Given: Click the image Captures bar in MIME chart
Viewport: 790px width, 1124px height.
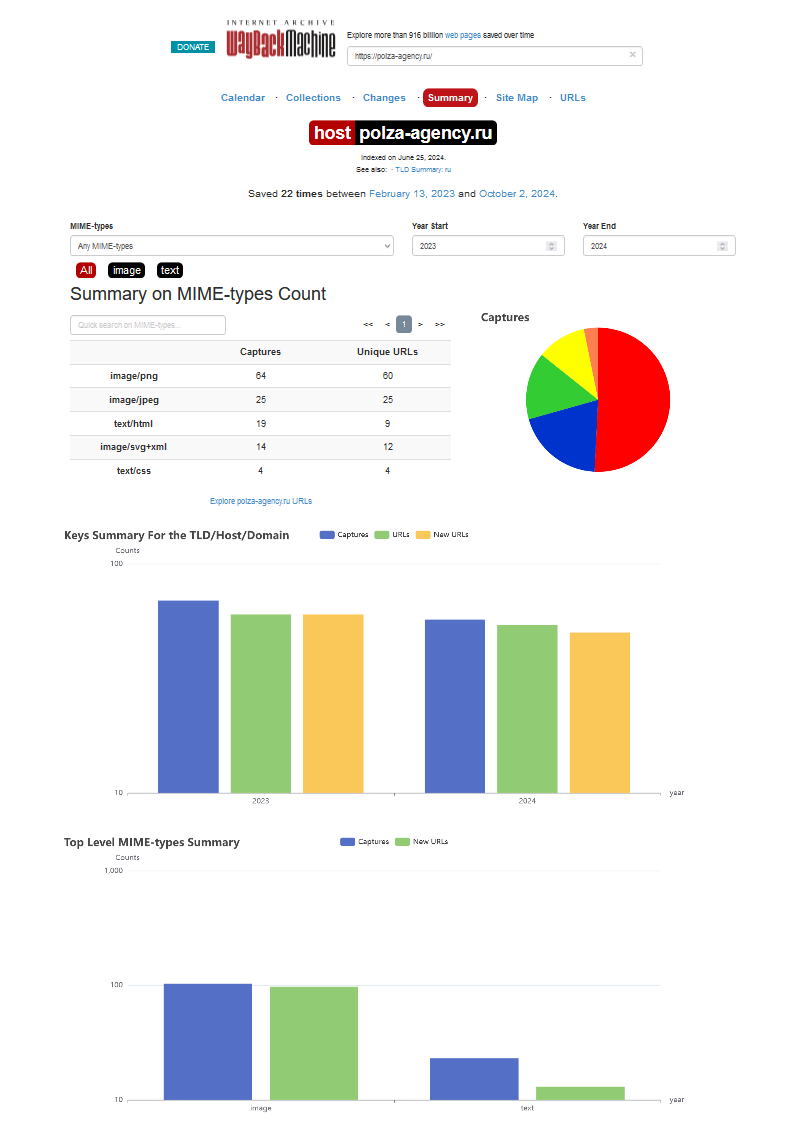Looking at the screenshot, I should (208, 1042).
